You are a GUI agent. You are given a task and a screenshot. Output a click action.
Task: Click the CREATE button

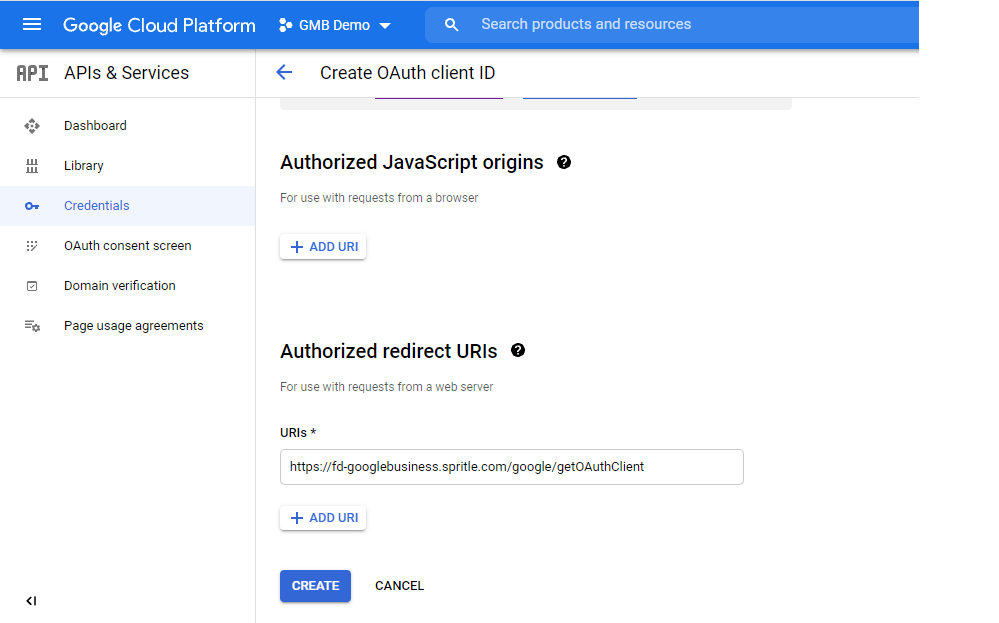tap(315, 586)
